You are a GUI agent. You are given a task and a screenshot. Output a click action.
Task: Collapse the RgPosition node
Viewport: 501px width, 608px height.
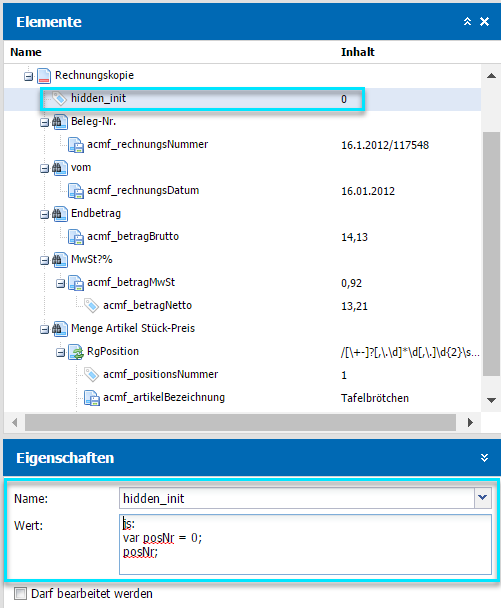[x=60, y=353]
